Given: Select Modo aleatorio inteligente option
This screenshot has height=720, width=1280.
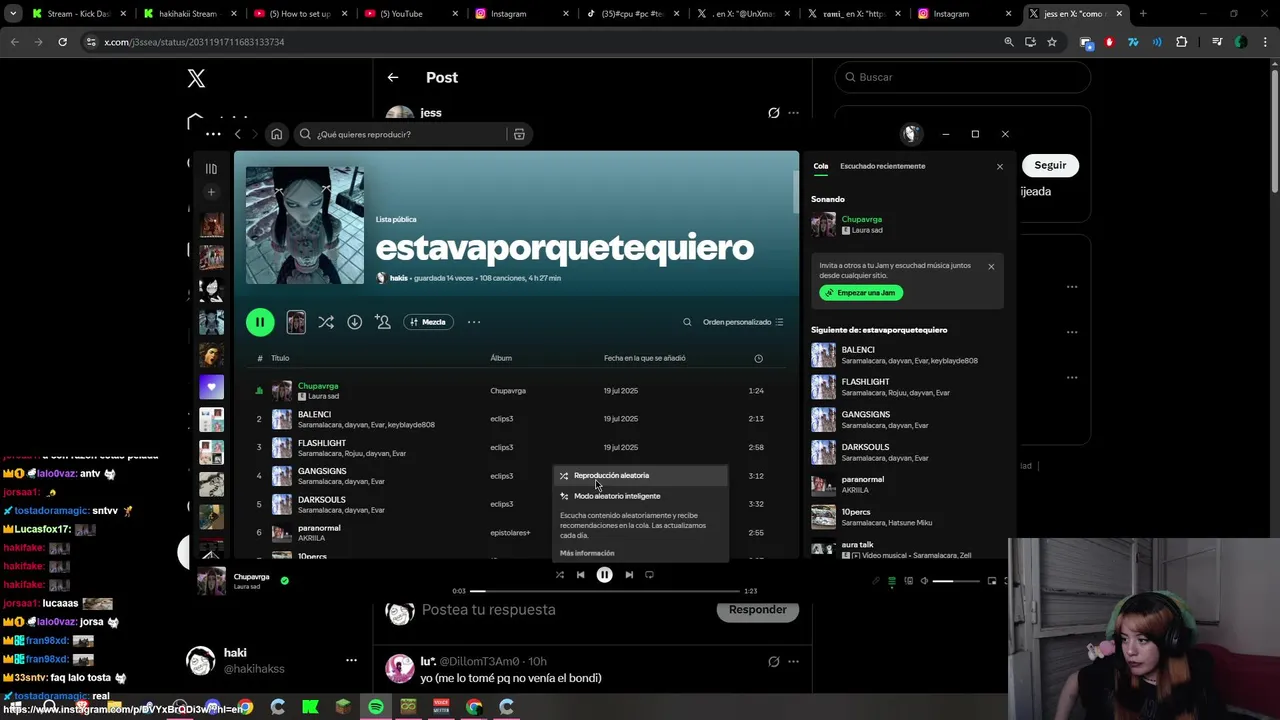Looking at the screenshot, I should click(640, 496).
